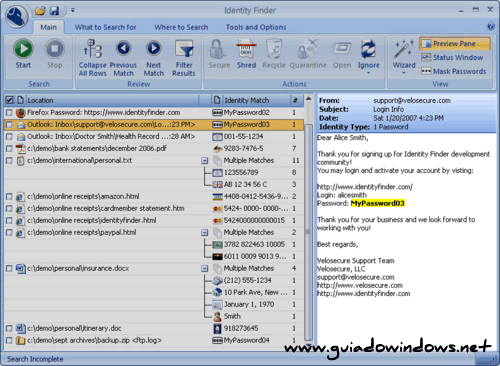
Task: Click the Ignore action icon
Action: tap(368, 49)
